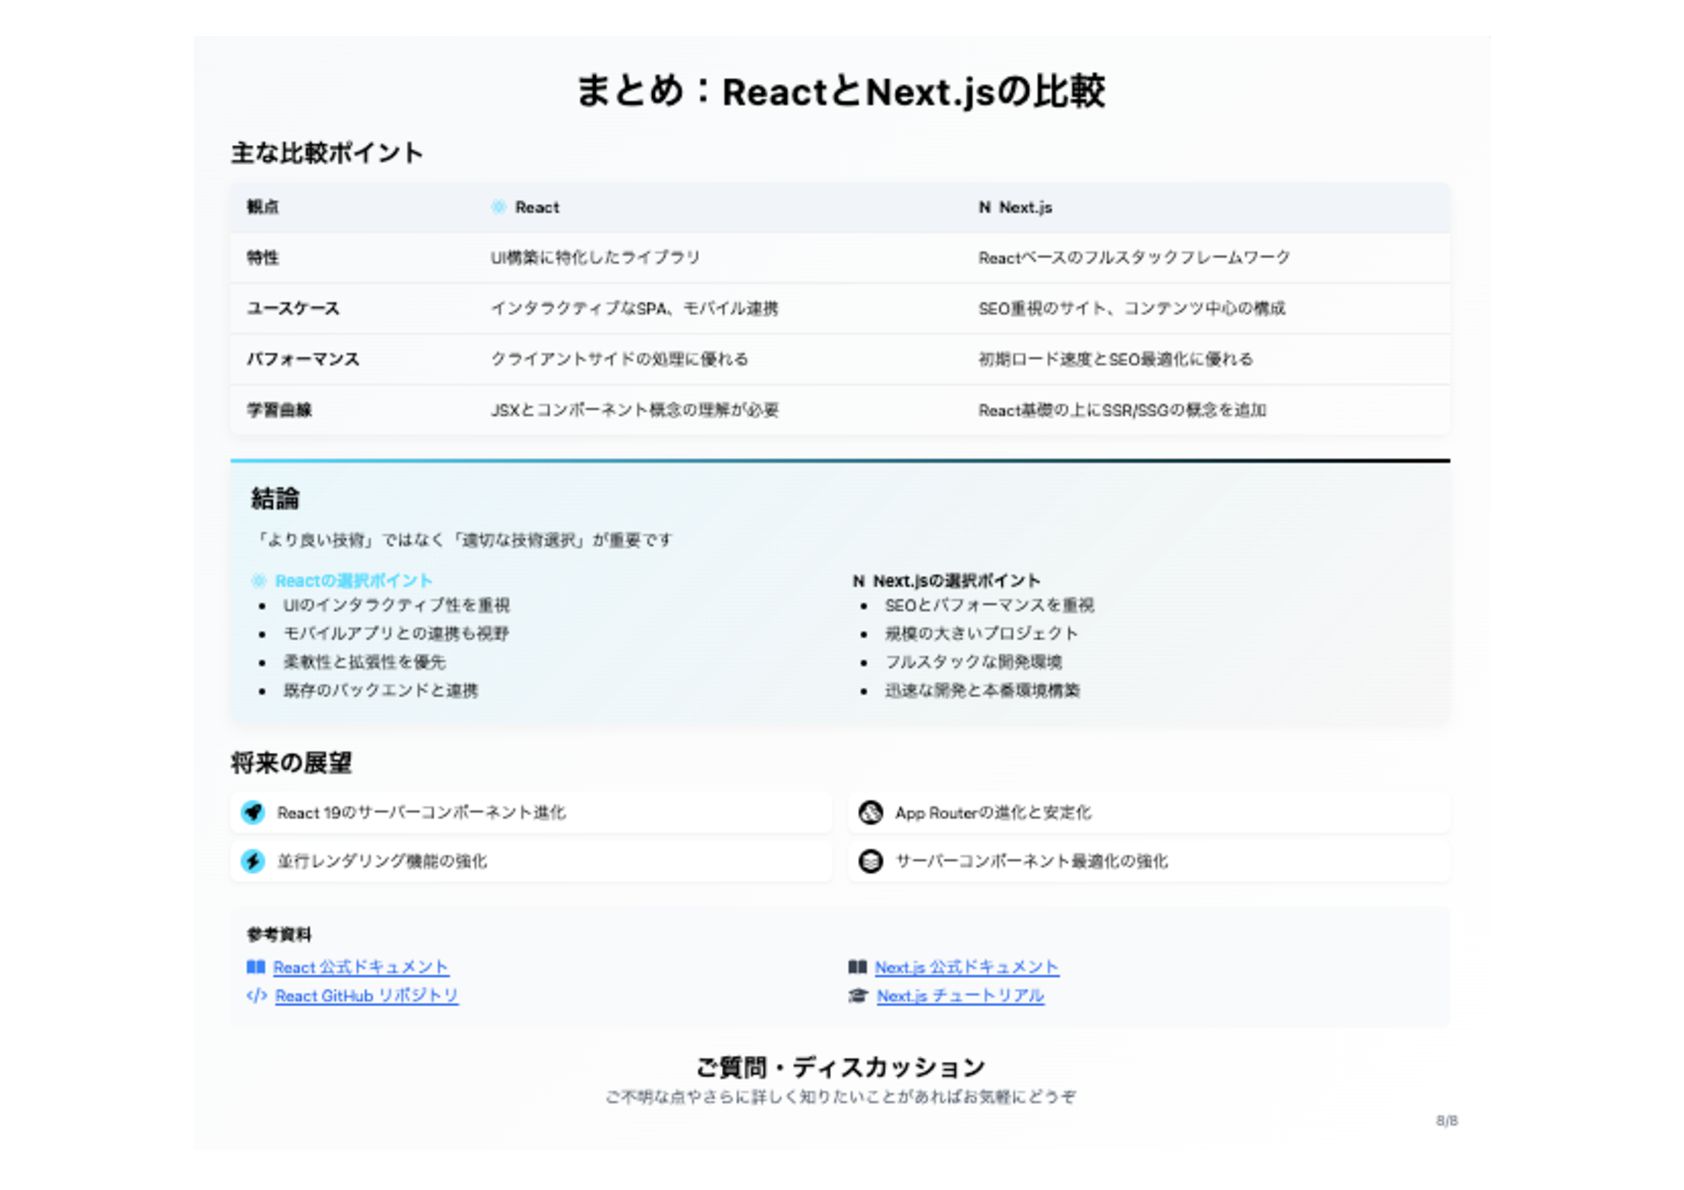Click cell SEO重視のサイト、コンテンツ中心の構成
1684x1190 pixels.
[x=1132, y=309]
